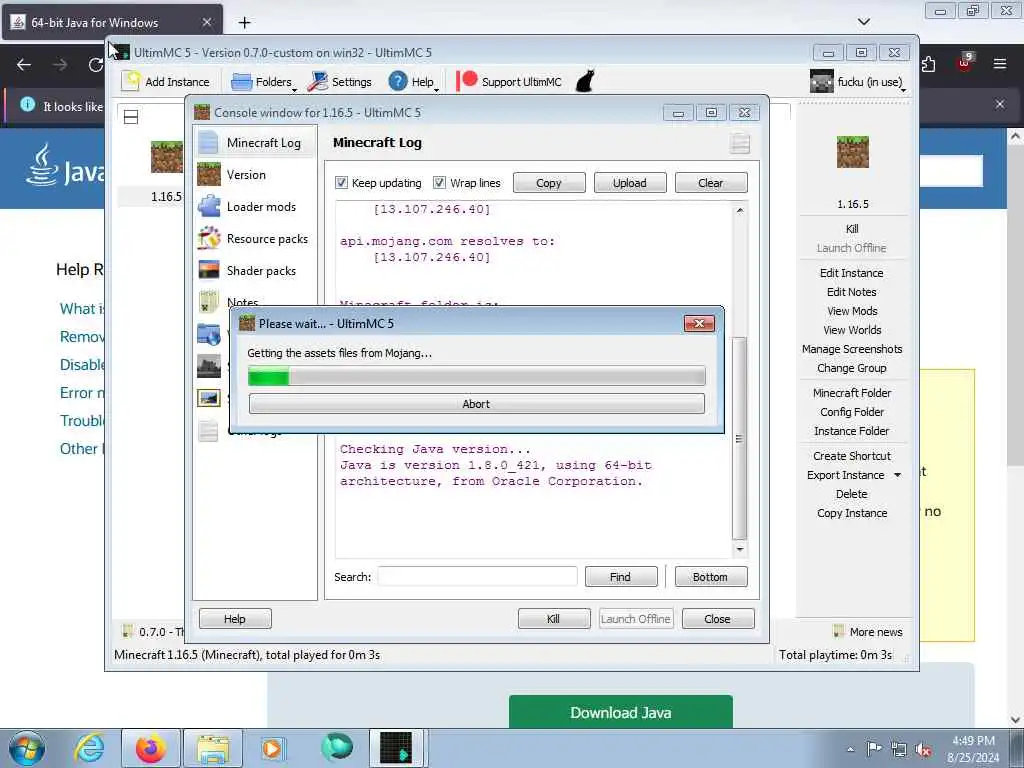Select the 1.16.5 instance icon in main list
The image size is (1024, 768).
(x=167, y=157)
